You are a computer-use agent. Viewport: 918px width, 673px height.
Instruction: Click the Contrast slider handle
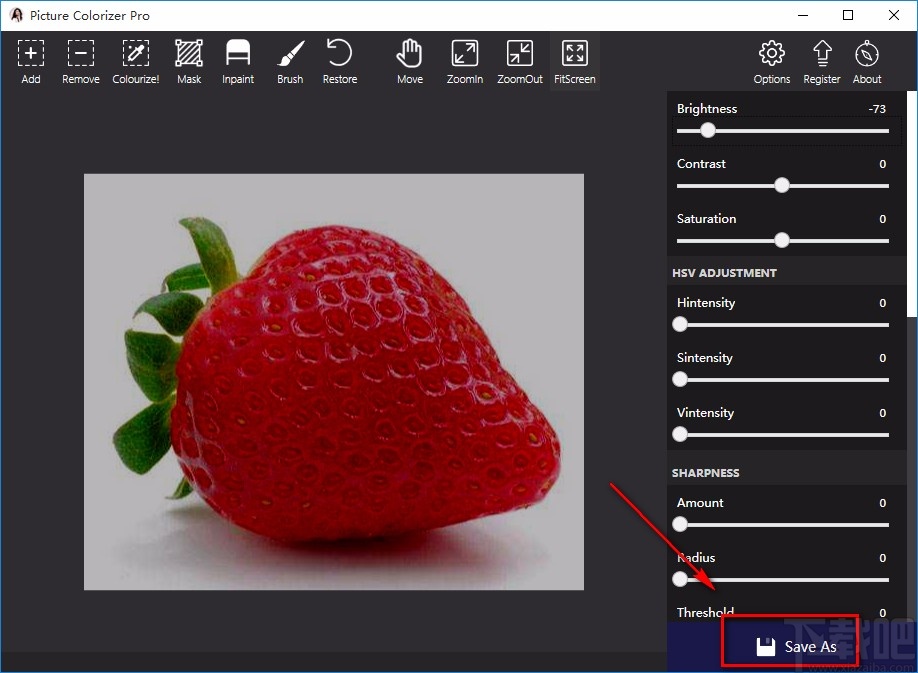(782, 185)
